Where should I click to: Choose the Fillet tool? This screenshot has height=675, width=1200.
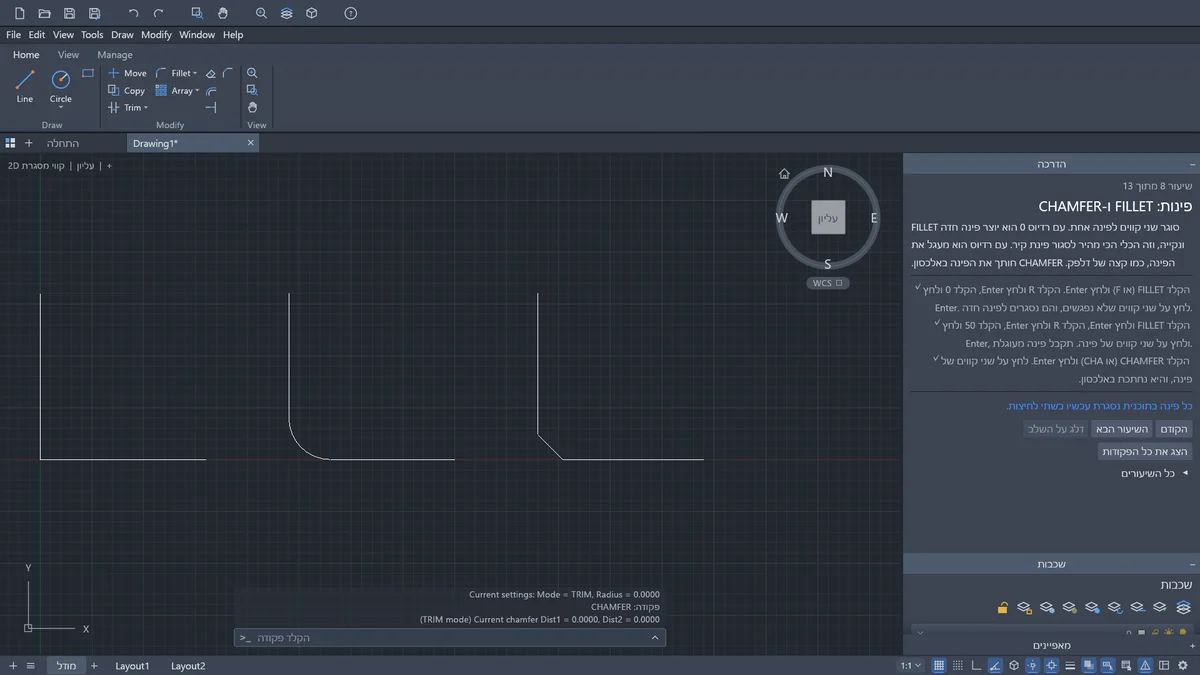coord(172,73)
